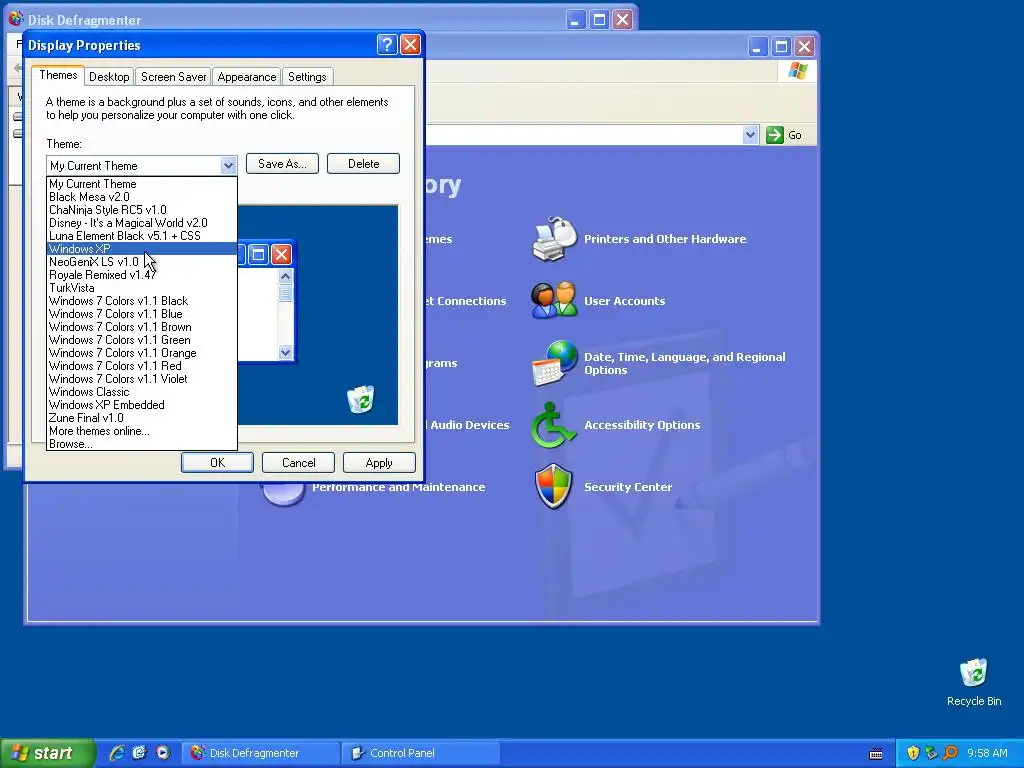This screenshot has width=1024, height=768.
Task: Switch to Control Panel taskbar button
Action: (x=421, y=753)
